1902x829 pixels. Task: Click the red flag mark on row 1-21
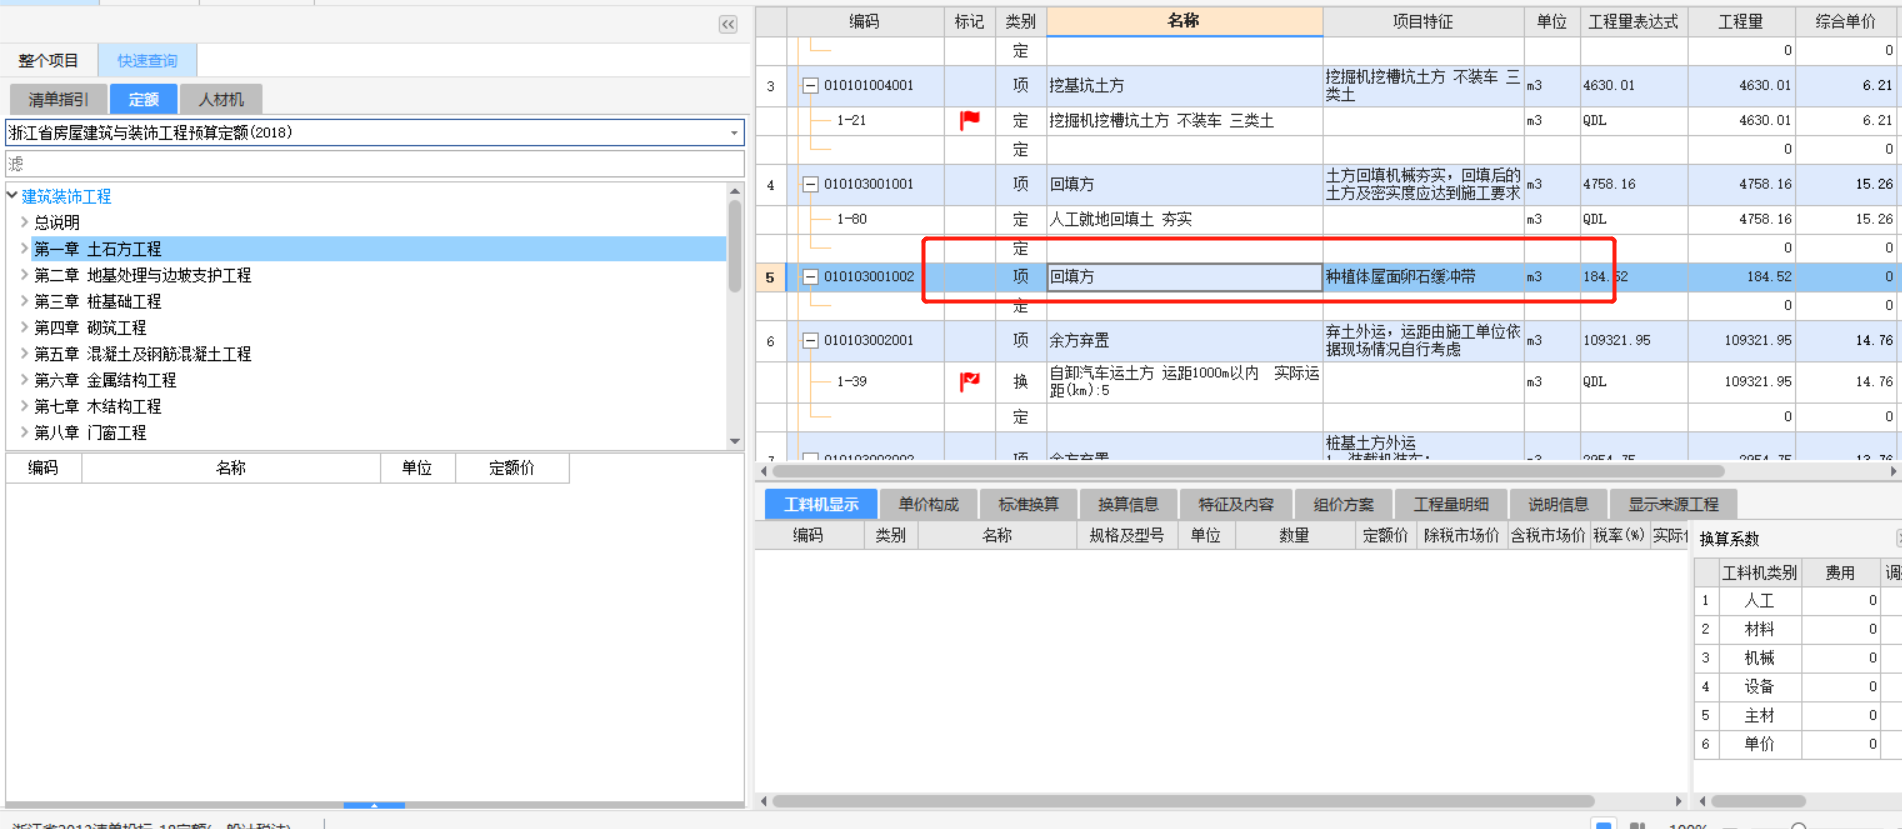click(x=969, y=120)
